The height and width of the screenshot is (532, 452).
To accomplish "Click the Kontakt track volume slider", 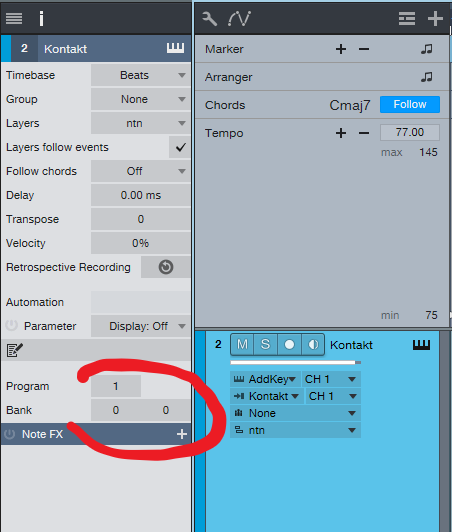I will [x=295, y=363].
